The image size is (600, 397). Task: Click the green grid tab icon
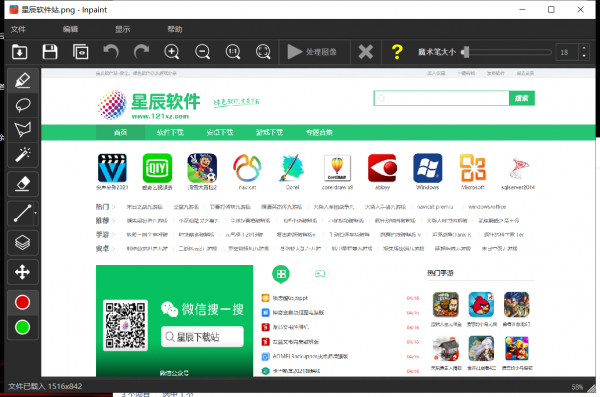(x=281, y=274)
